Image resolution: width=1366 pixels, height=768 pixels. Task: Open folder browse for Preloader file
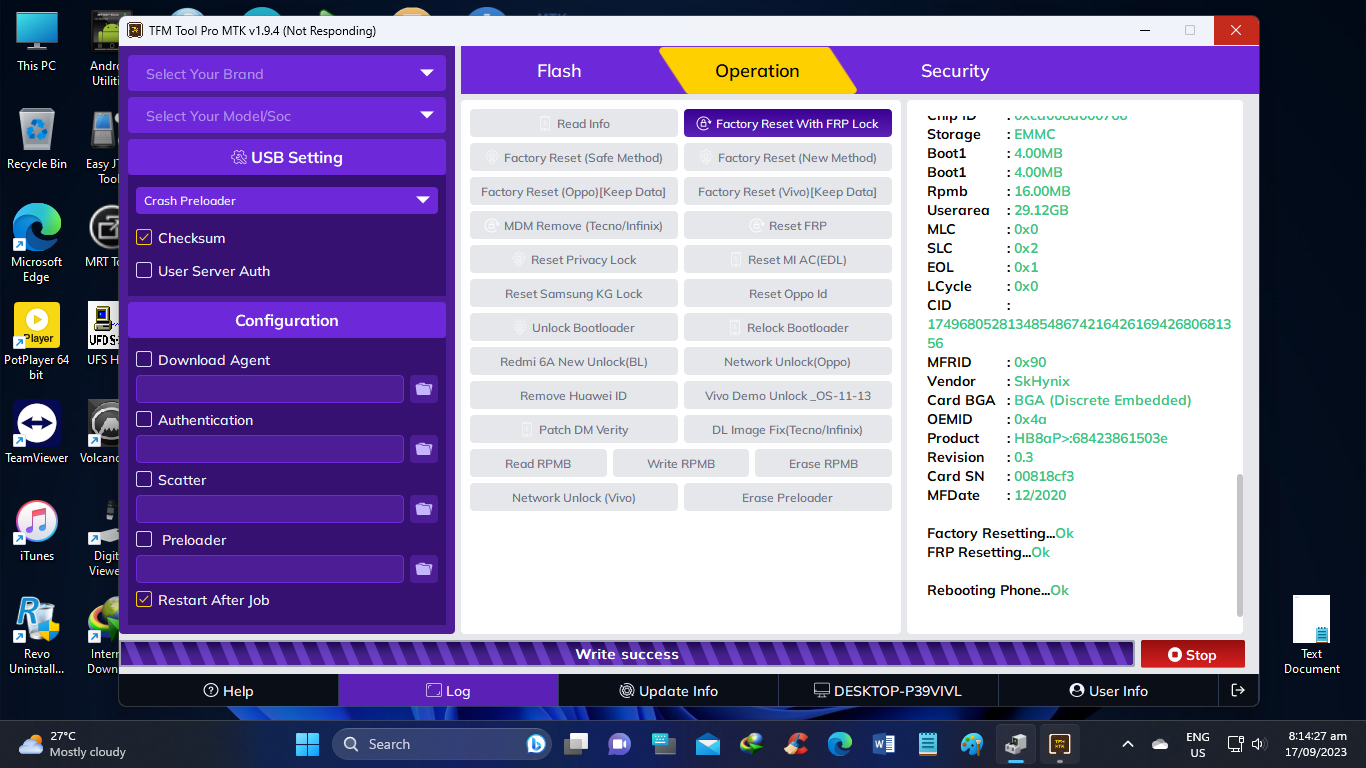click(424, 569)
